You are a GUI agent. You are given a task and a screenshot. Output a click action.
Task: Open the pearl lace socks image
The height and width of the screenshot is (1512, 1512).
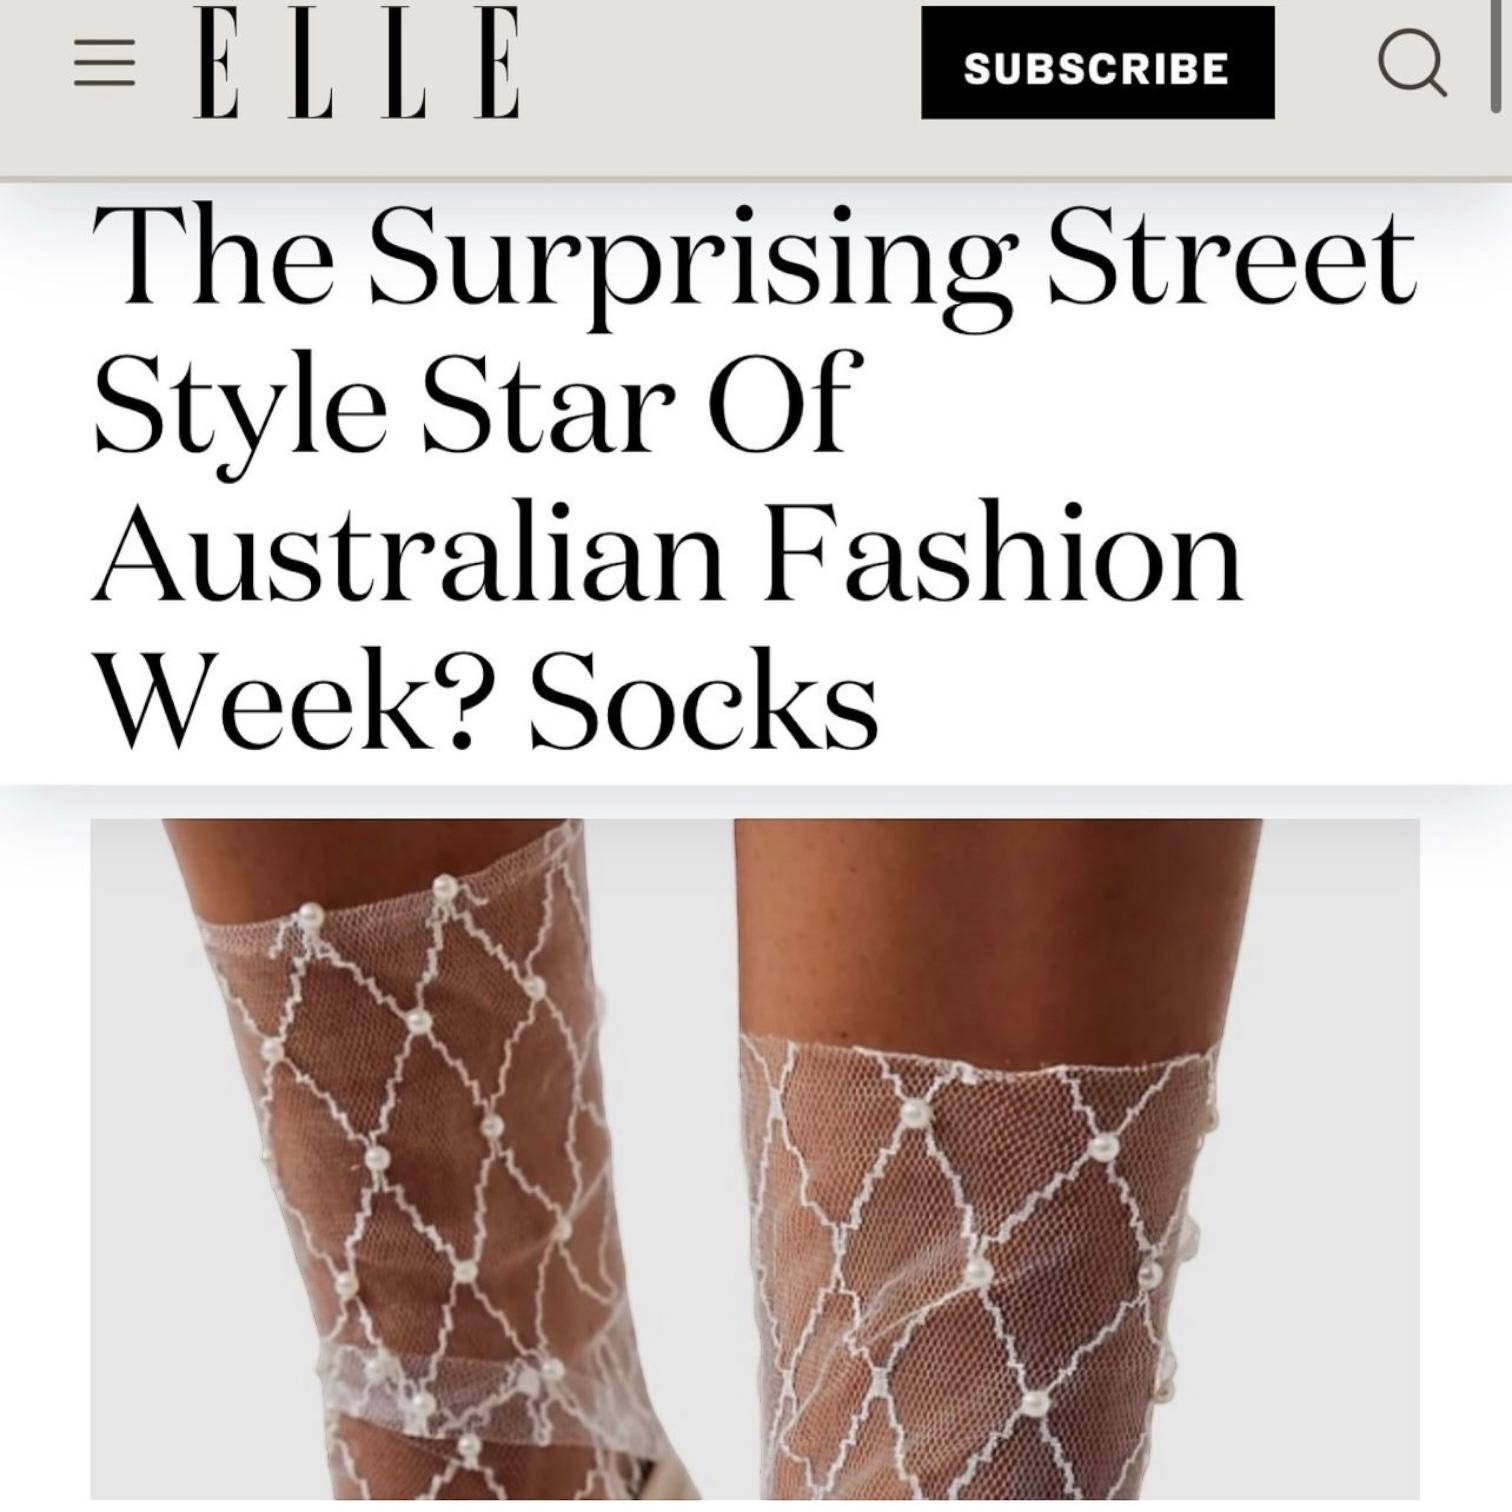tap(755, 1160)
